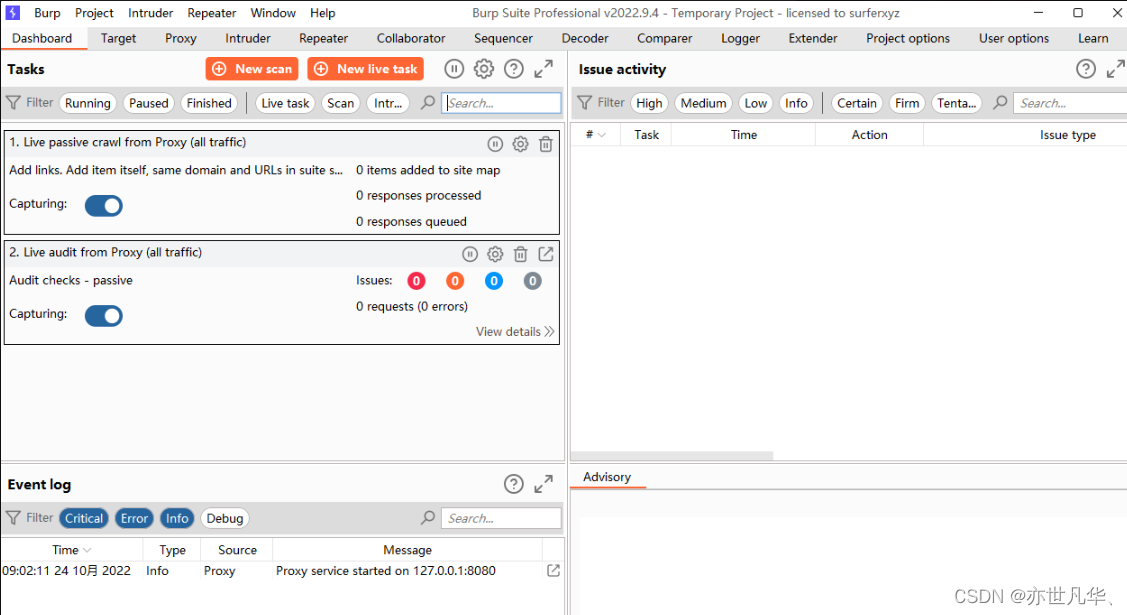
Task: Sort event log by Time column
Action: coord(71,550)
